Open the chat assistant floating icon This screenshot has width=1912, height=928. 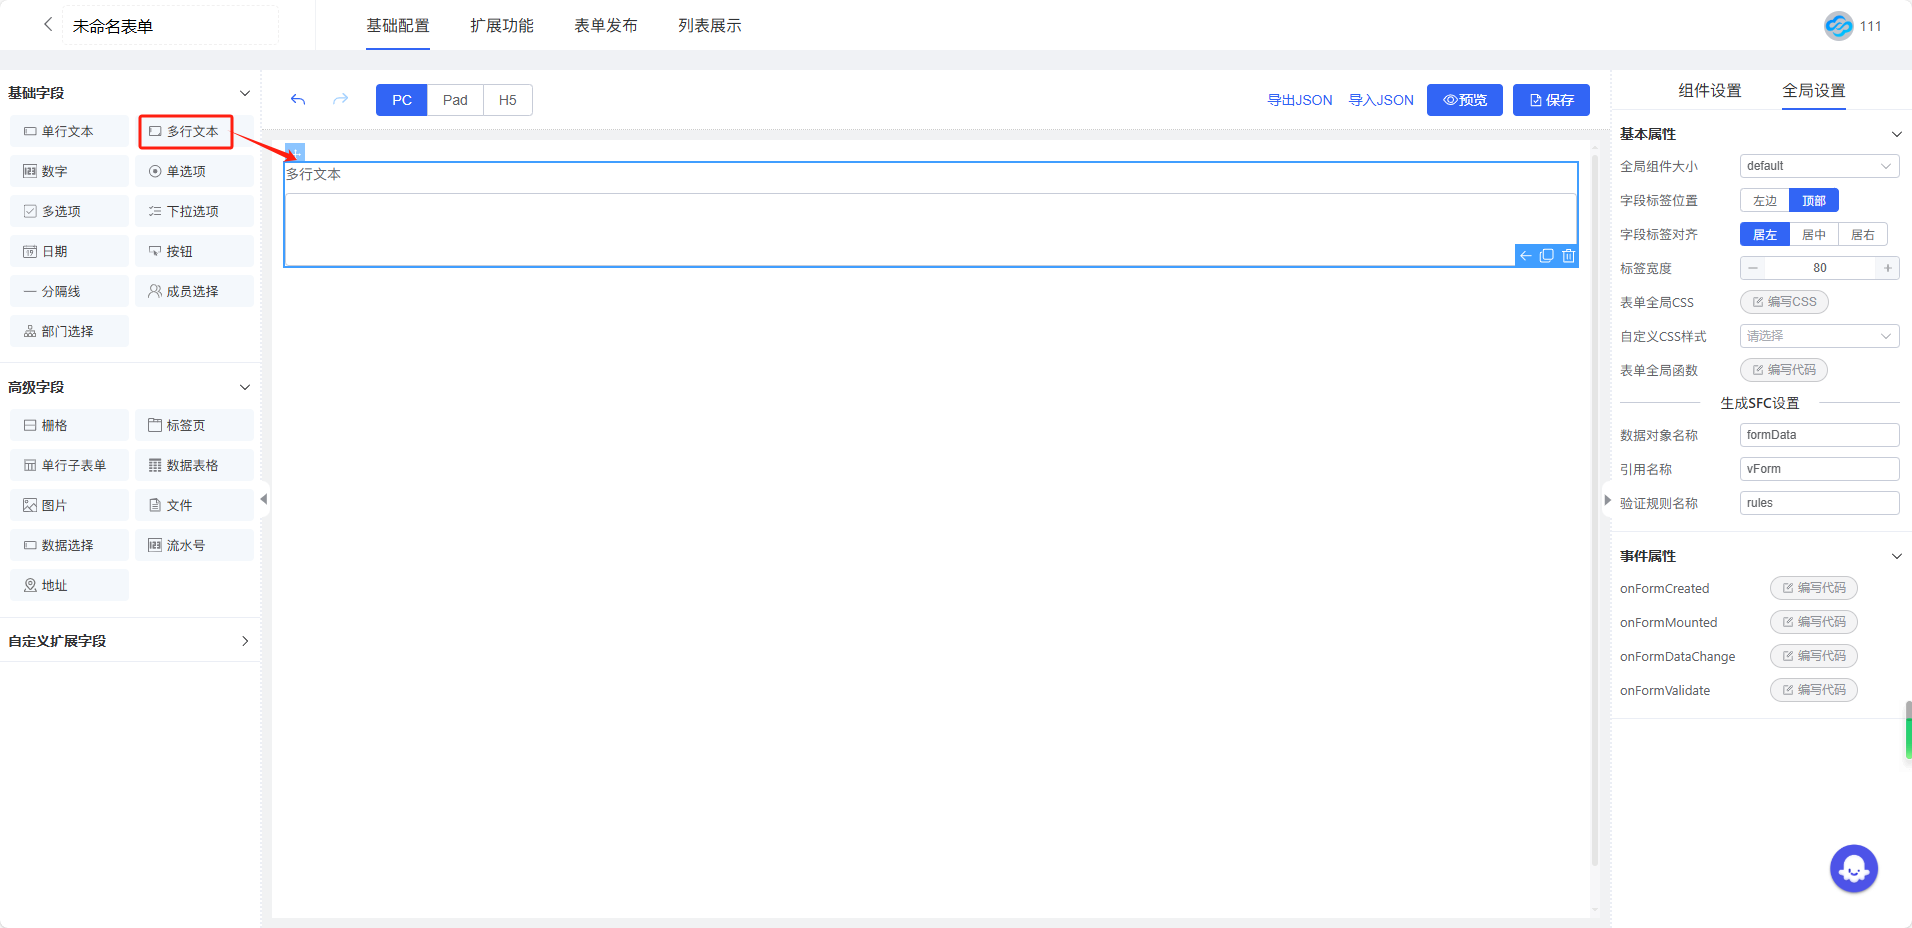(x=1853, y=869)
